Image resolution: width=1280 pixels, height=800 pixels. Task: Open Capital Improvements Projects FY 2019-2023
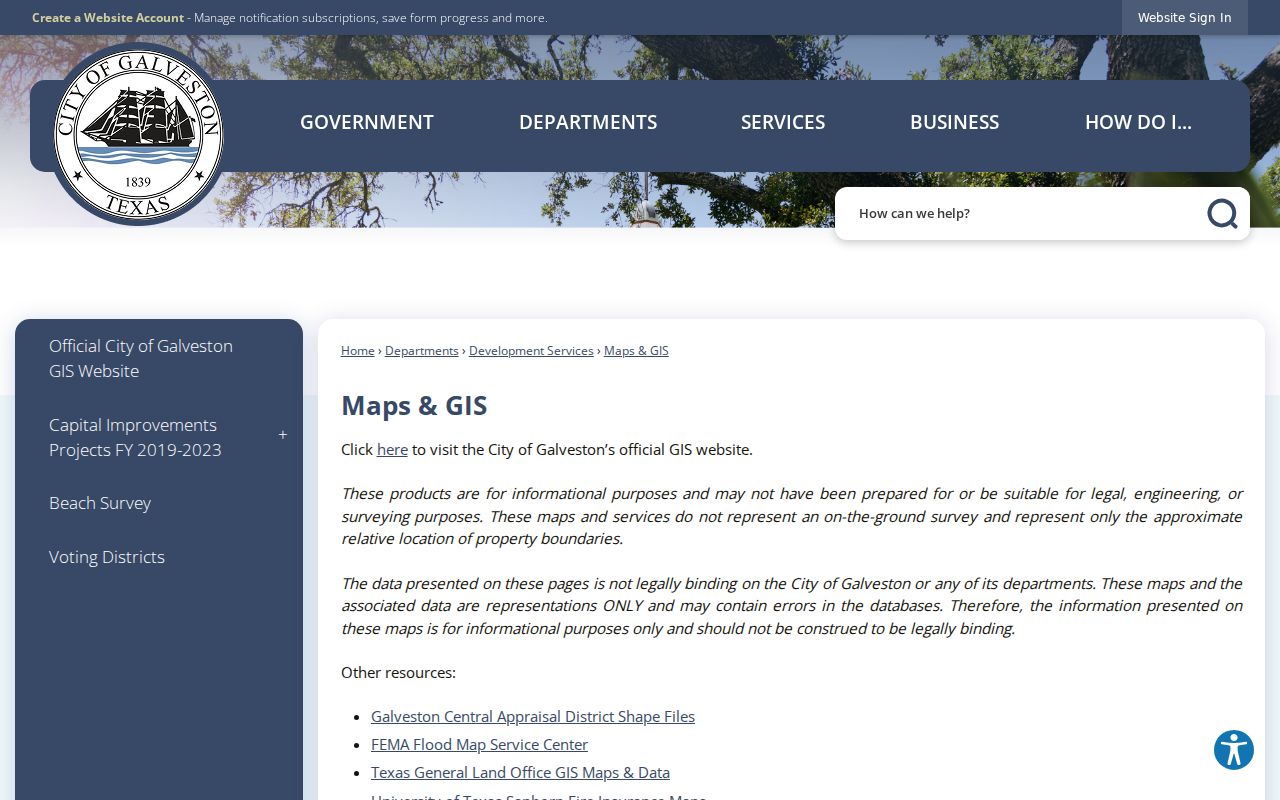point(135,437)
